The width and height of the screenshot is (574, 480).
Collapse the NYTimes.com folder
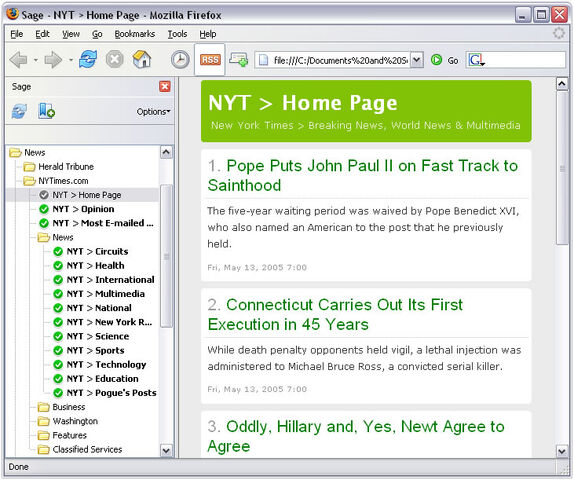(x=29, y=181)
